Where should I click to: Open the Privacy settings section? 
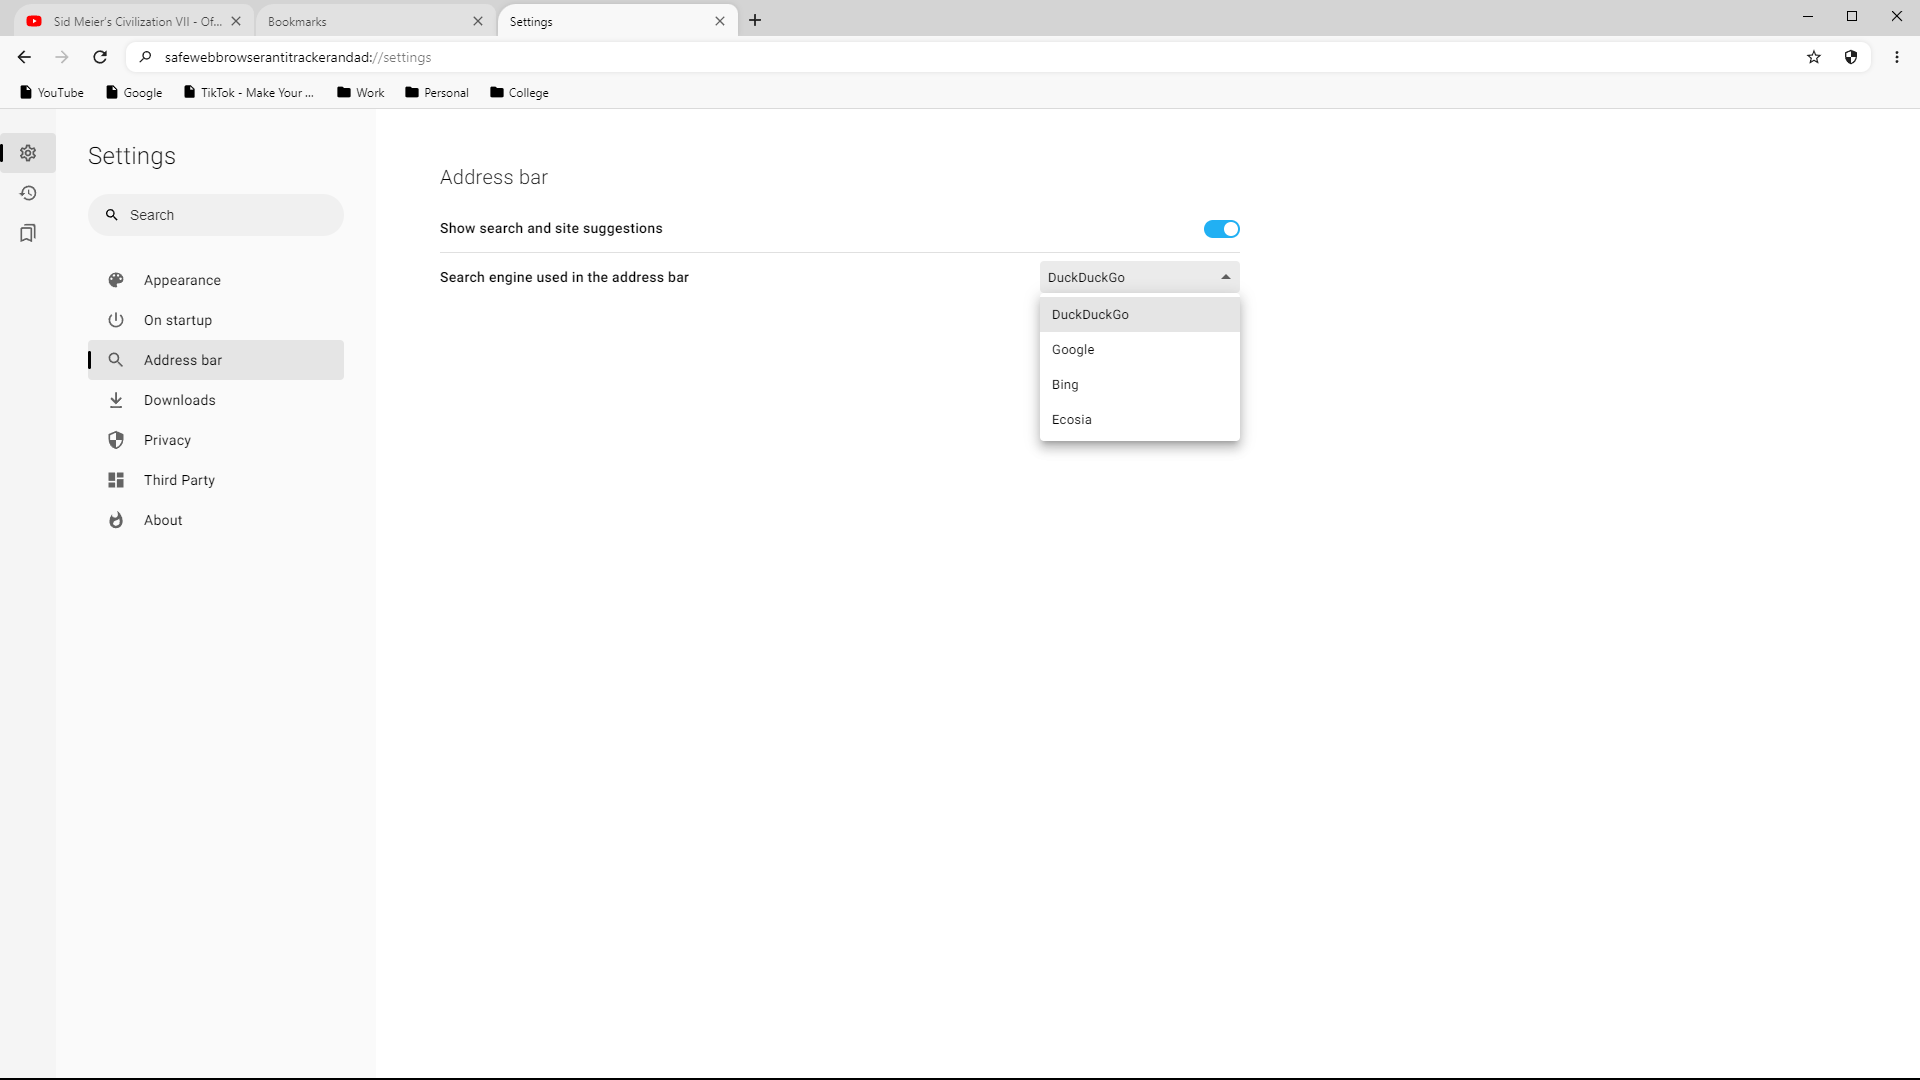(x=167, y=440)
